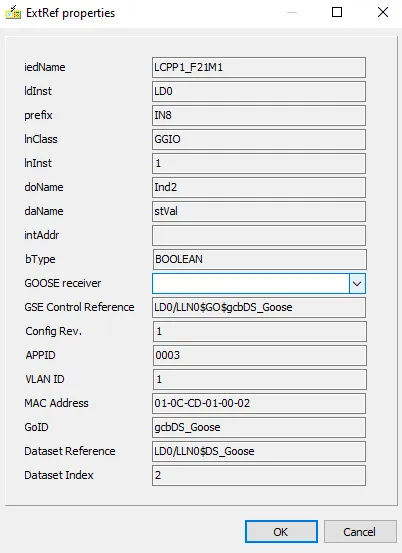Click the GSE Control Reference field
The image size is (402, 553).
259,307
